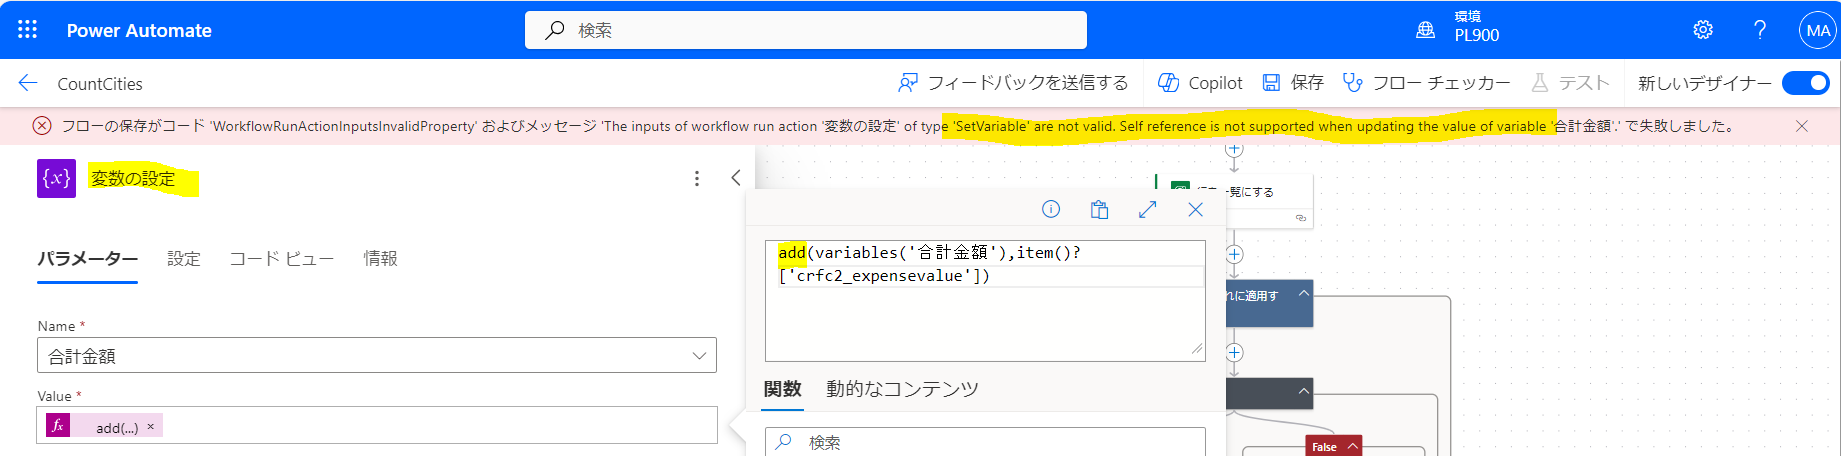Screen dimensions: 1841x456
Task: Click the fx expression badge icon
Action: coord(58,426)
